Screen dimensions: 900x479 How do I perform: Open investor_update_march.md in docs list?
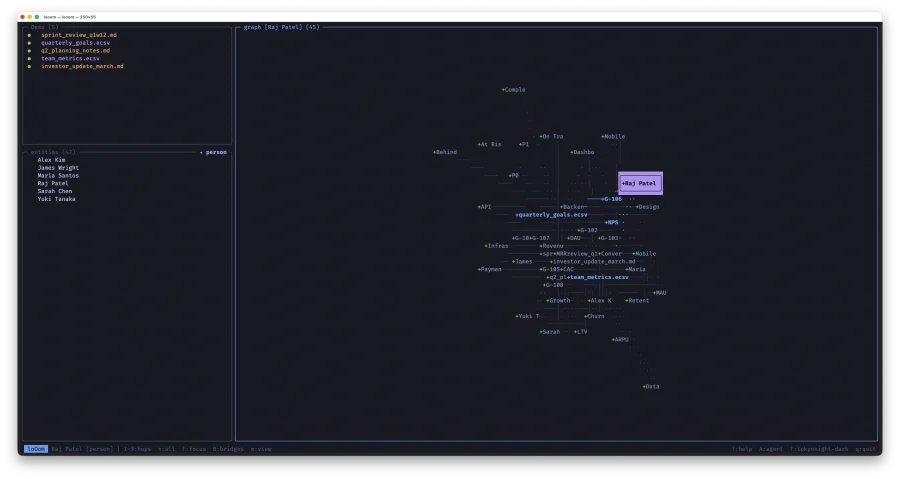[x=82, y=66]
